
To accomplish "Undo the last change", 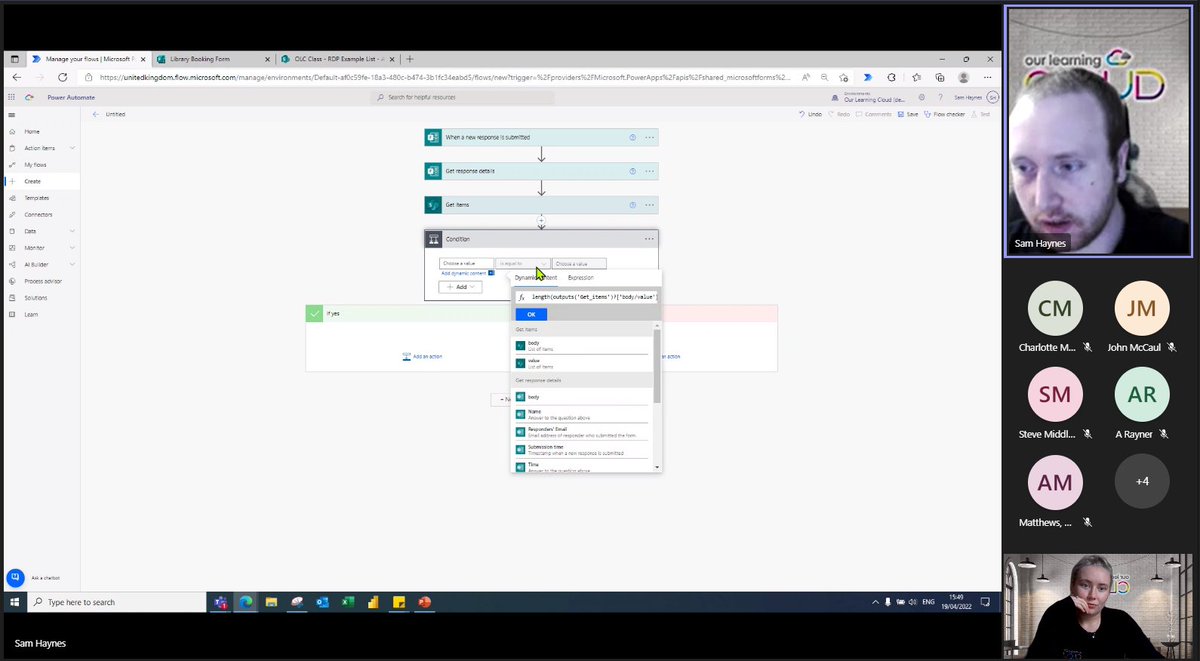I will [x=811, y=114].
